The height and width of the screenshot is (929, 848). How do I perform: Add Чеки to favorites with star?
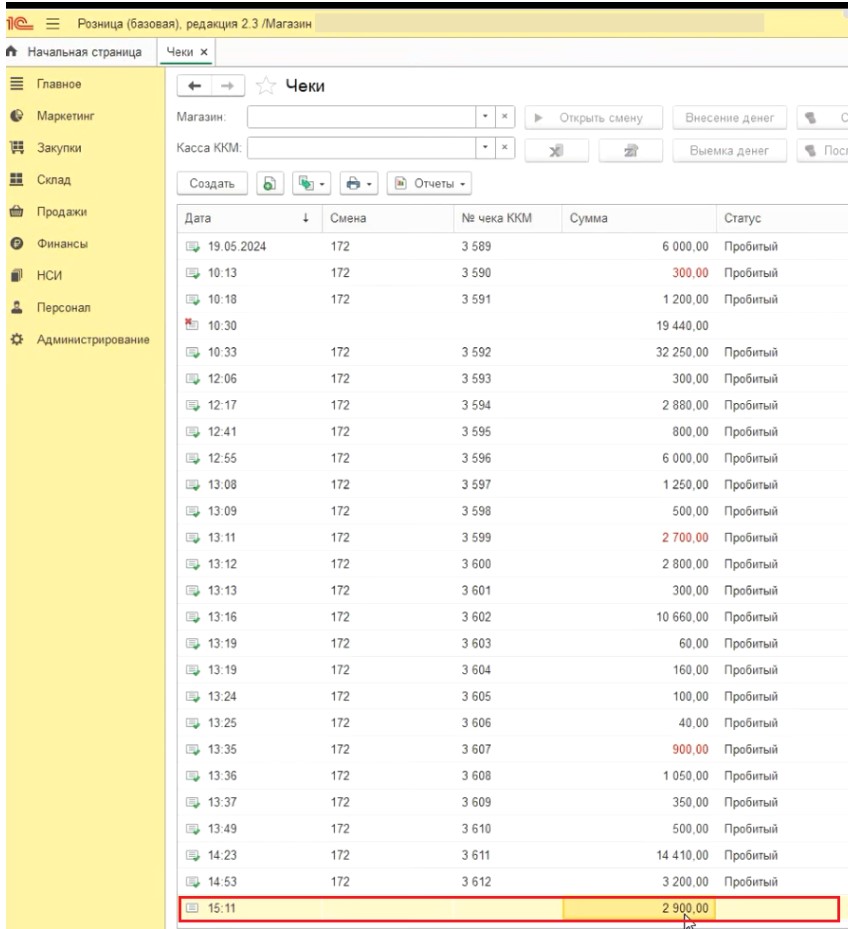[x=266, y=87]
